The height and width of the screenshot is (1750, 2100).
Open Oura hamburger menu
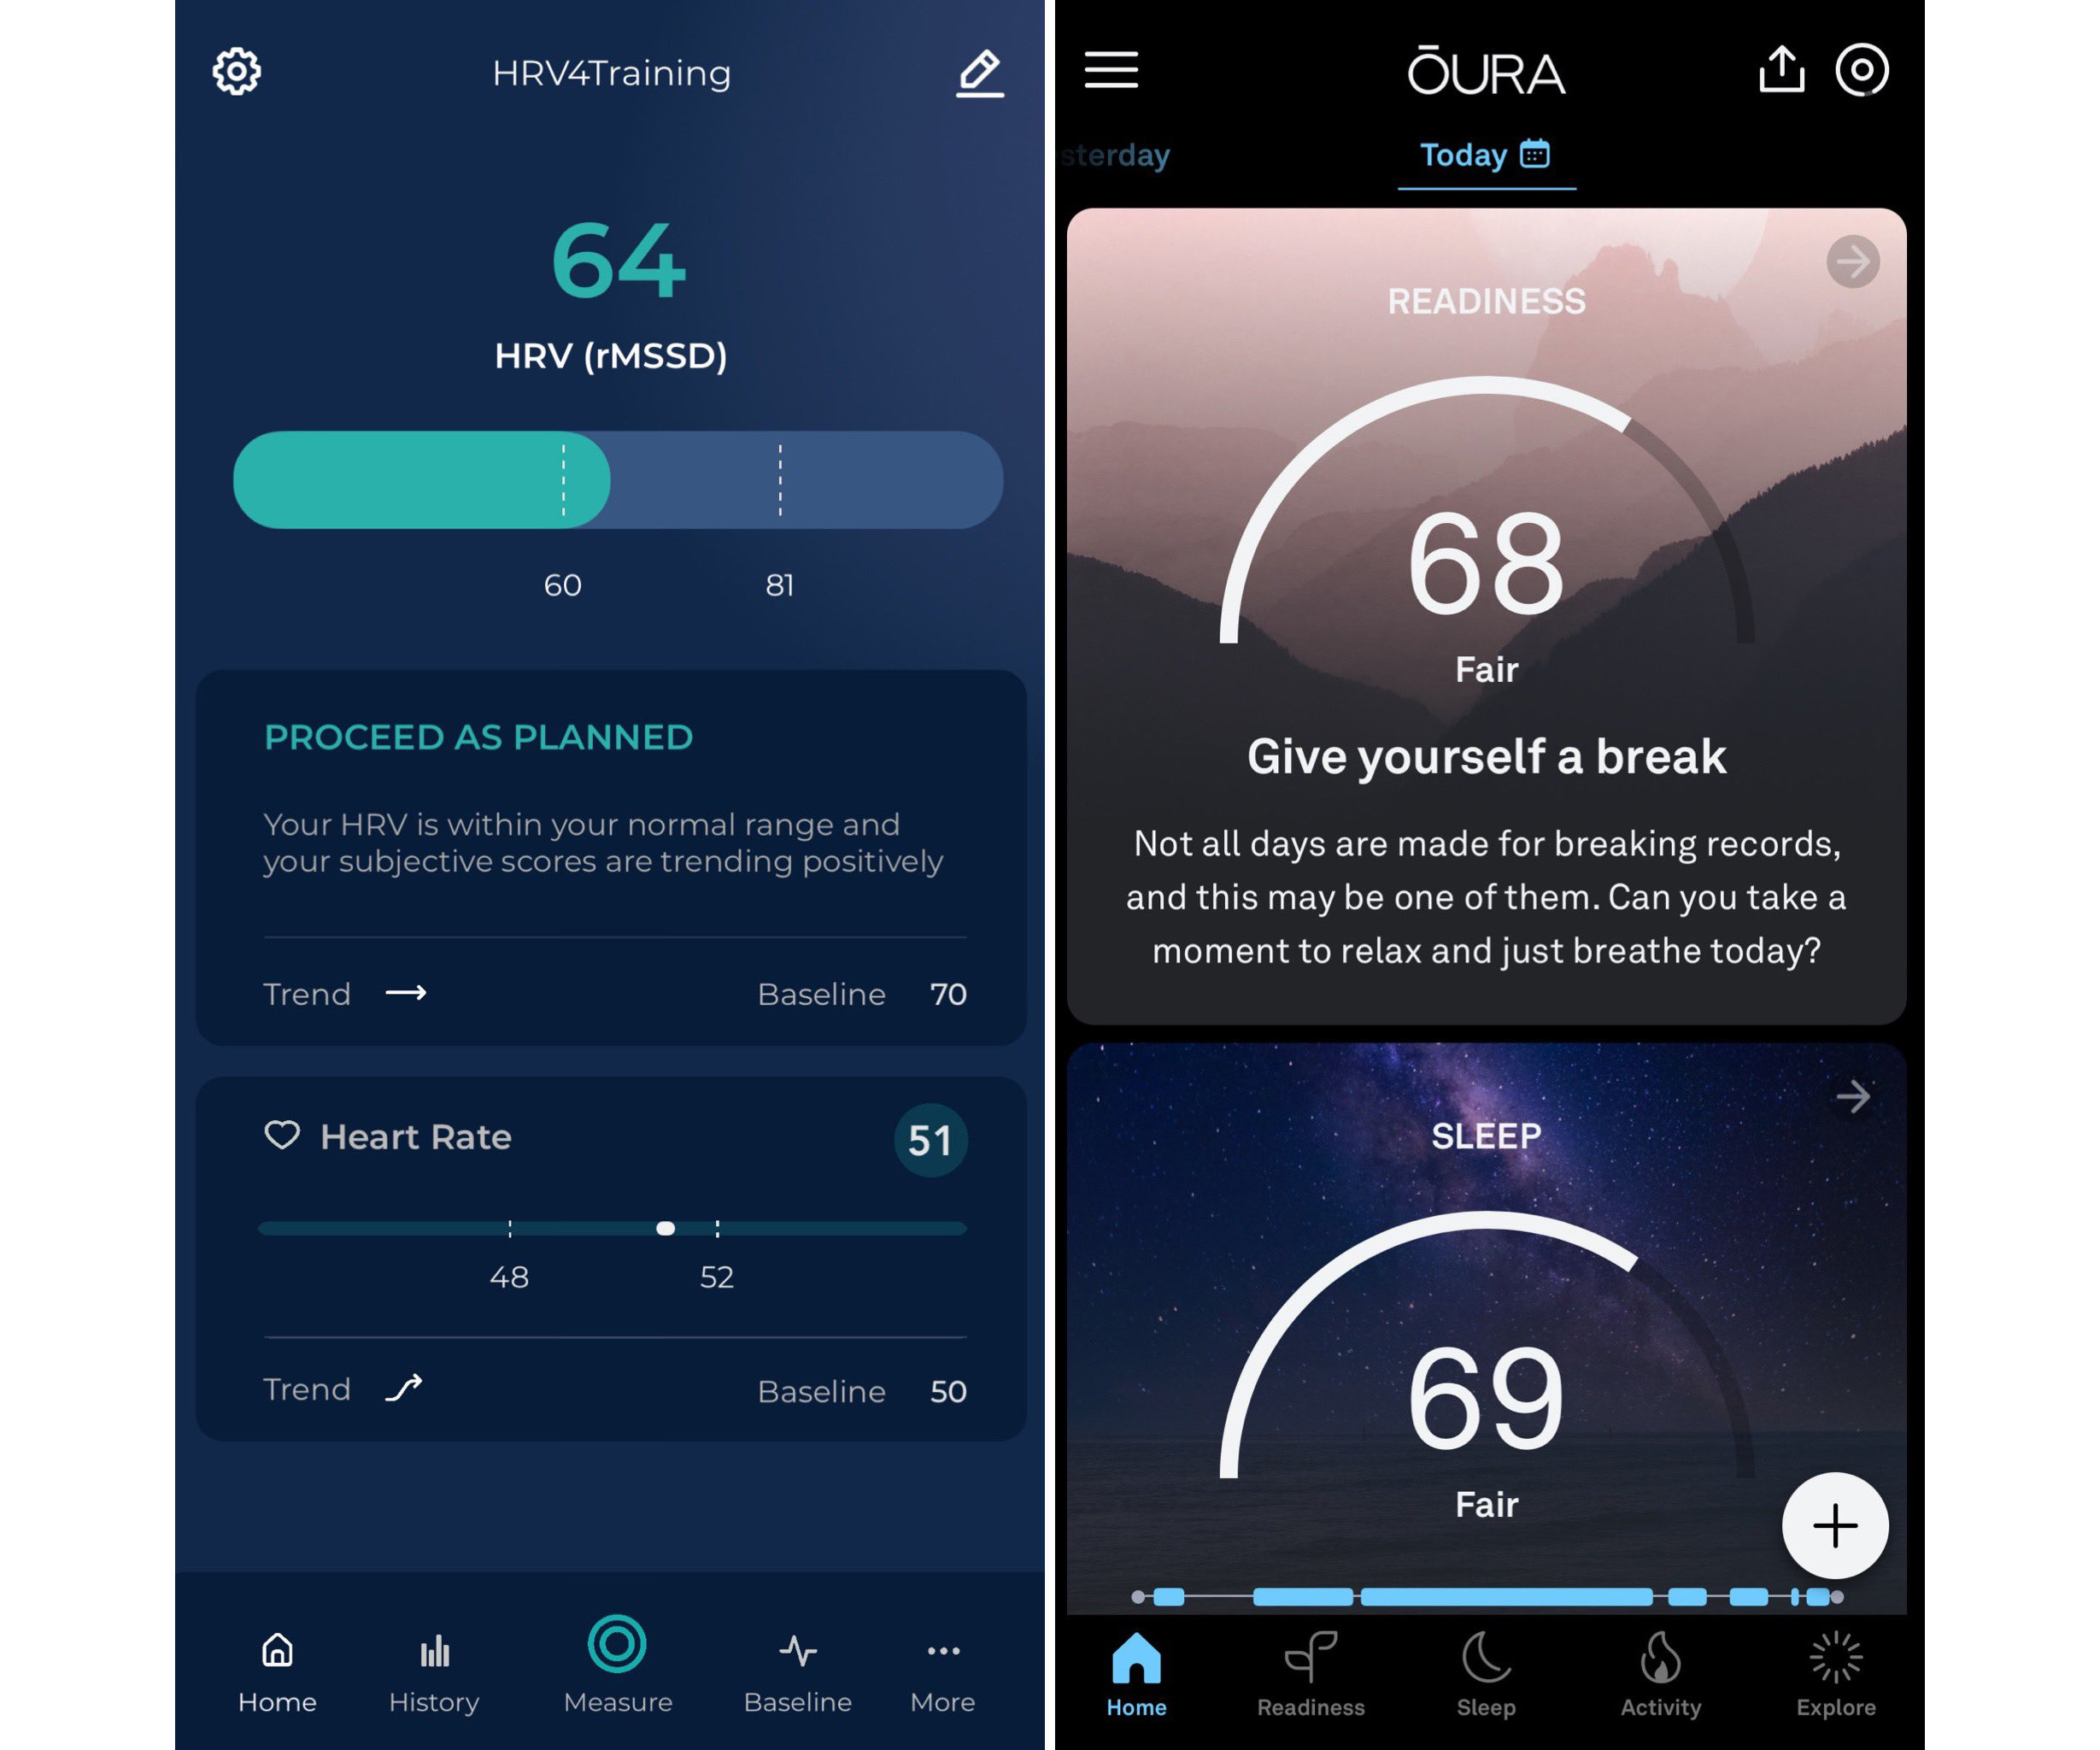1111,70
